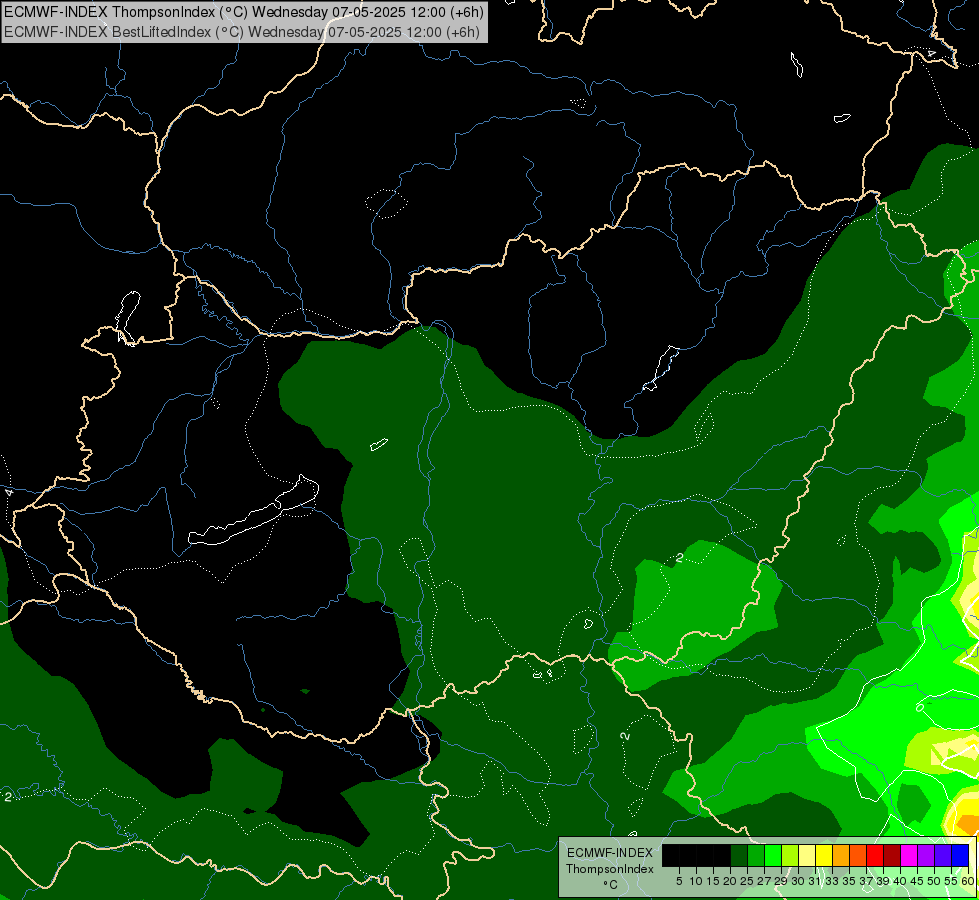The height and width of the screenshot is (900, 979).
Task: Click the dark green 20–25 legend swatch
Action: pyautogui.click(x=739, y=855)
